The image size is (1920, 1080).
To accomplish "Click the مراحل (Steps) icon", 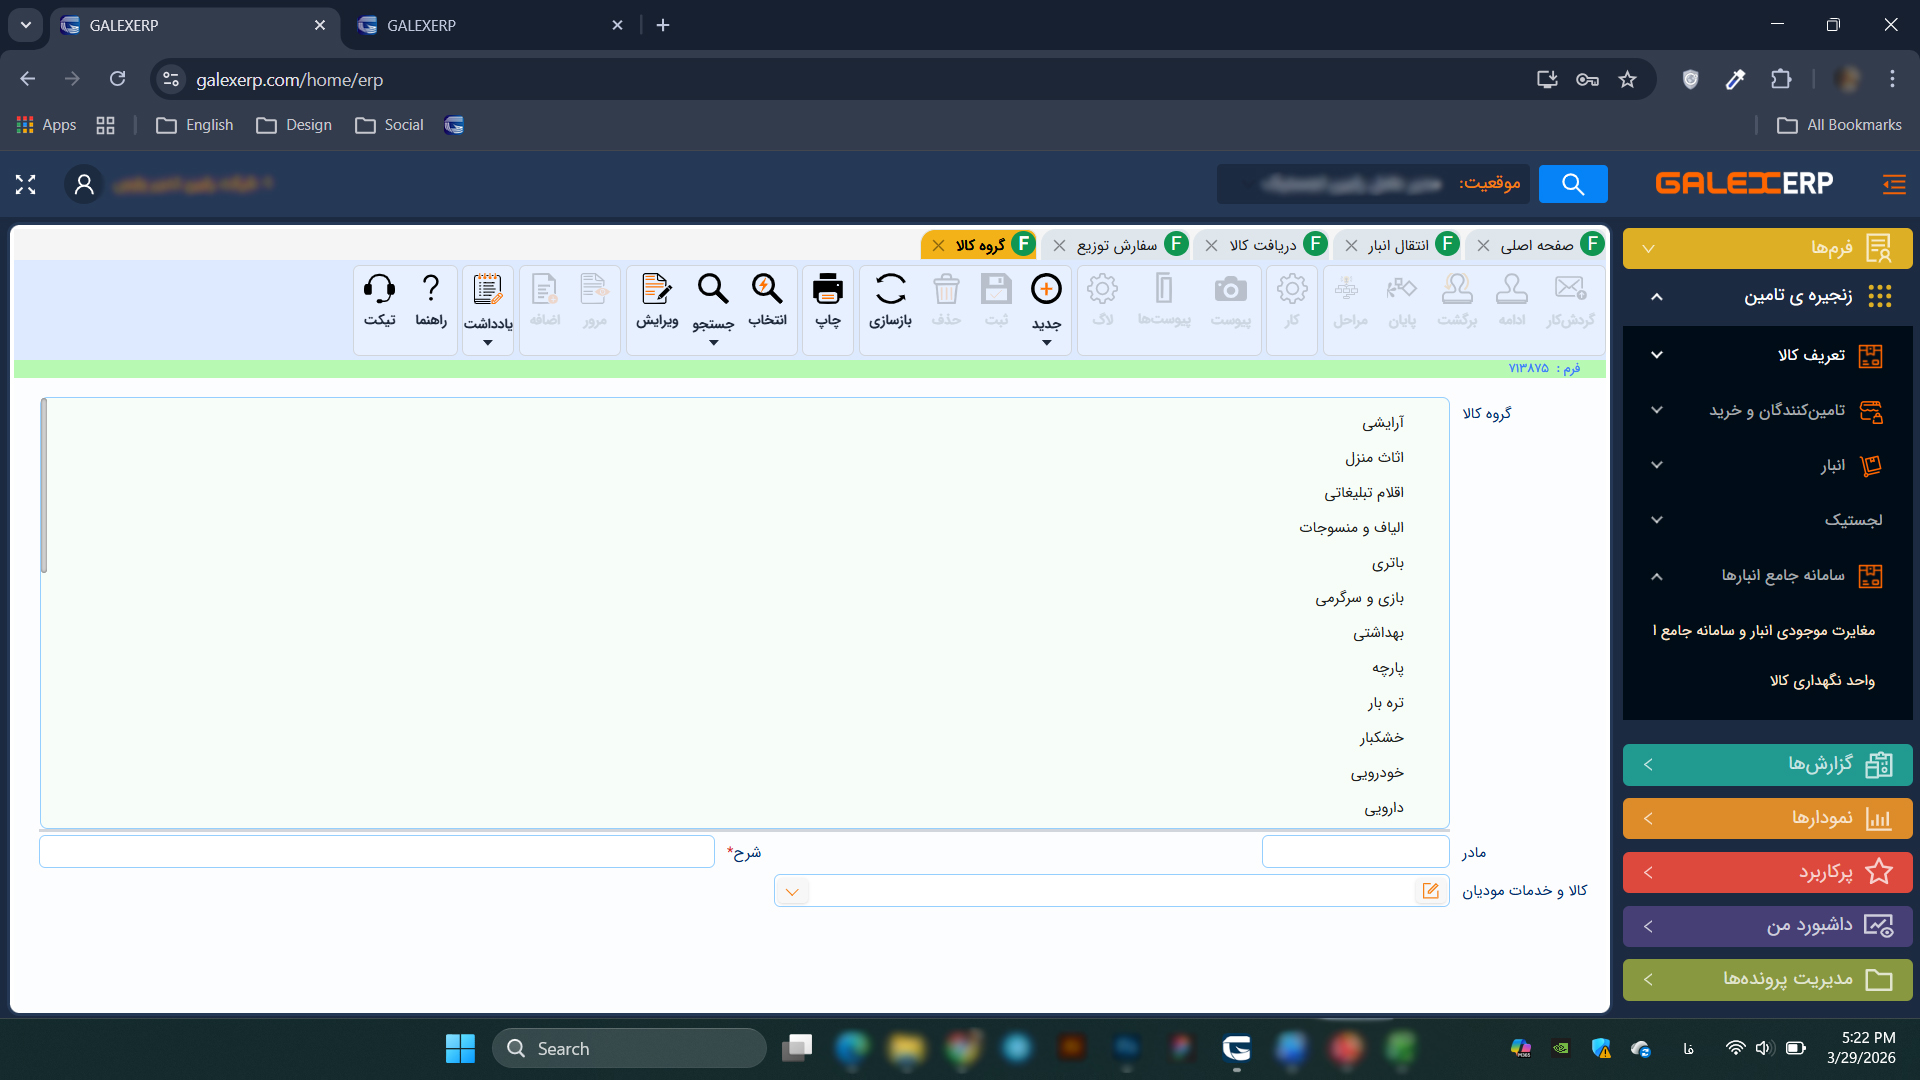I will click(1347, 290).
